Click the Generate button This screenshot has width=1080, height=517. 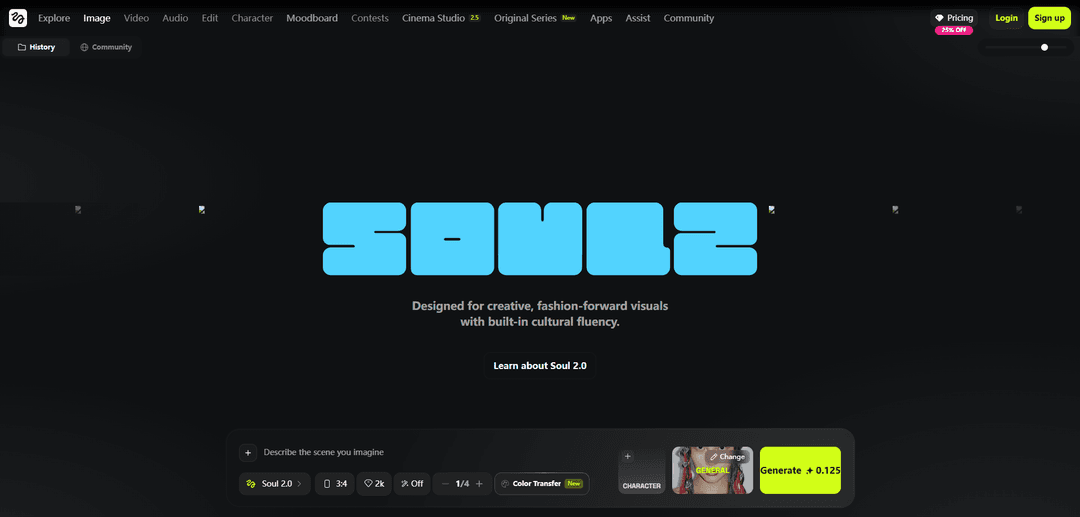coord(800,470)
